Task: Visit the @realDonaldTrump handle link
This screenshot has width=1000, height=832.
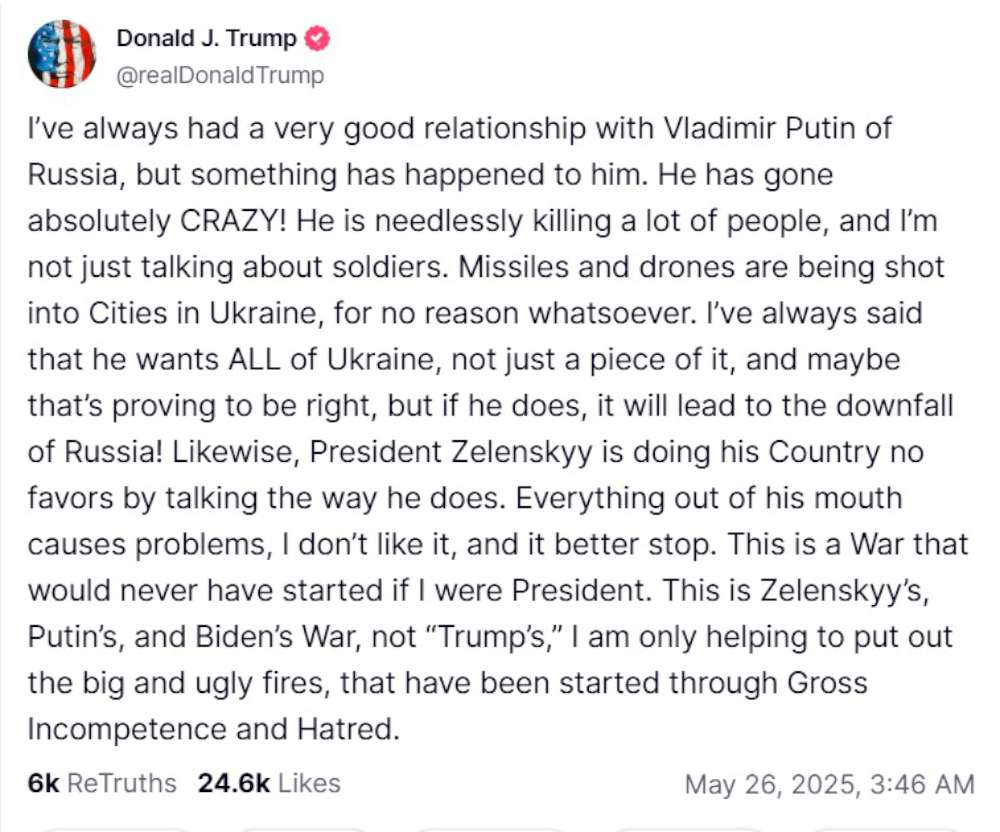Action: click(x=220, y=75)
